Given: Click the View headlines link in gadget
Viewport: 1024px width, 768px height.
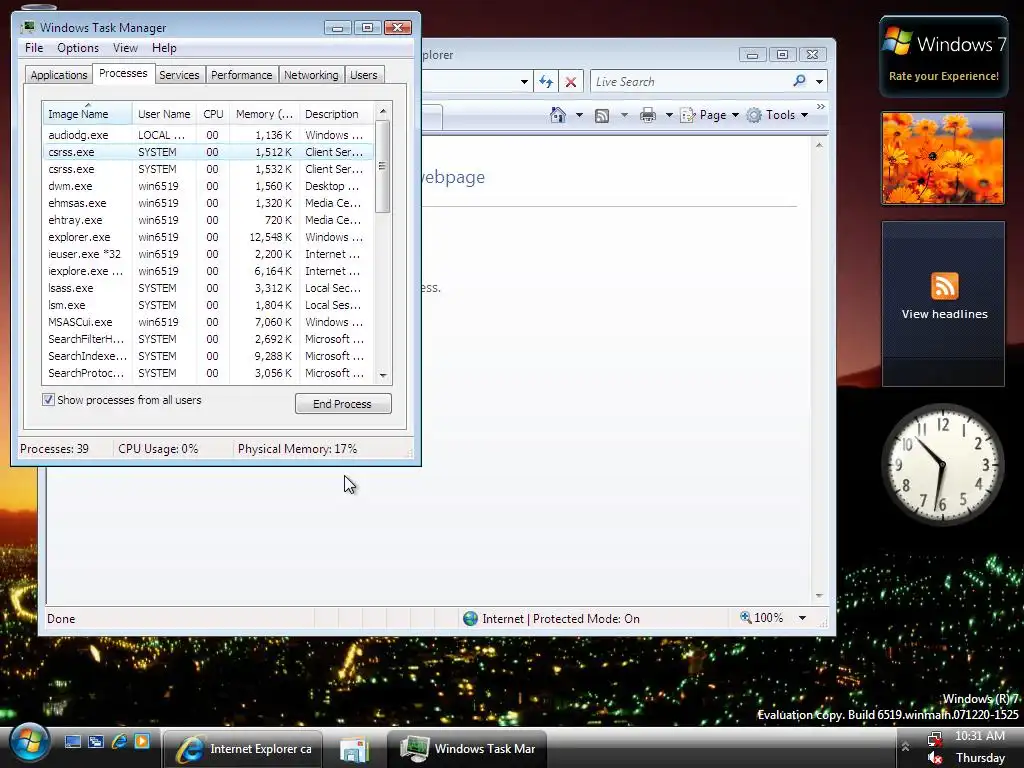Looking at the screenshot, I should click(x=944, y=314).
